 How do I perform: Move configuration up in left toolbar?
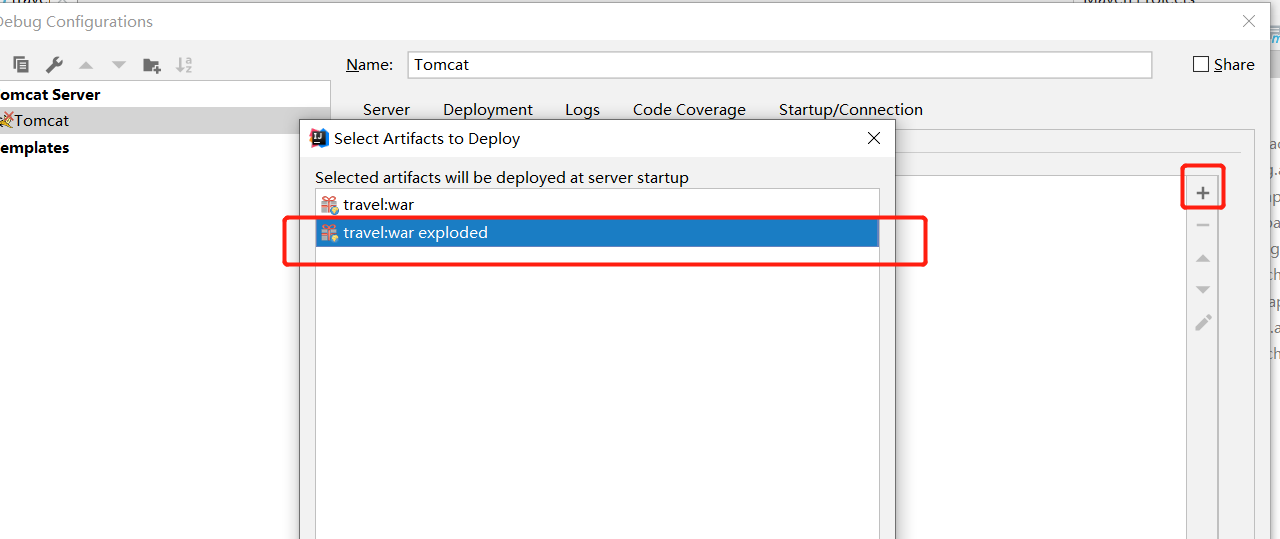(x=86, y=65)
